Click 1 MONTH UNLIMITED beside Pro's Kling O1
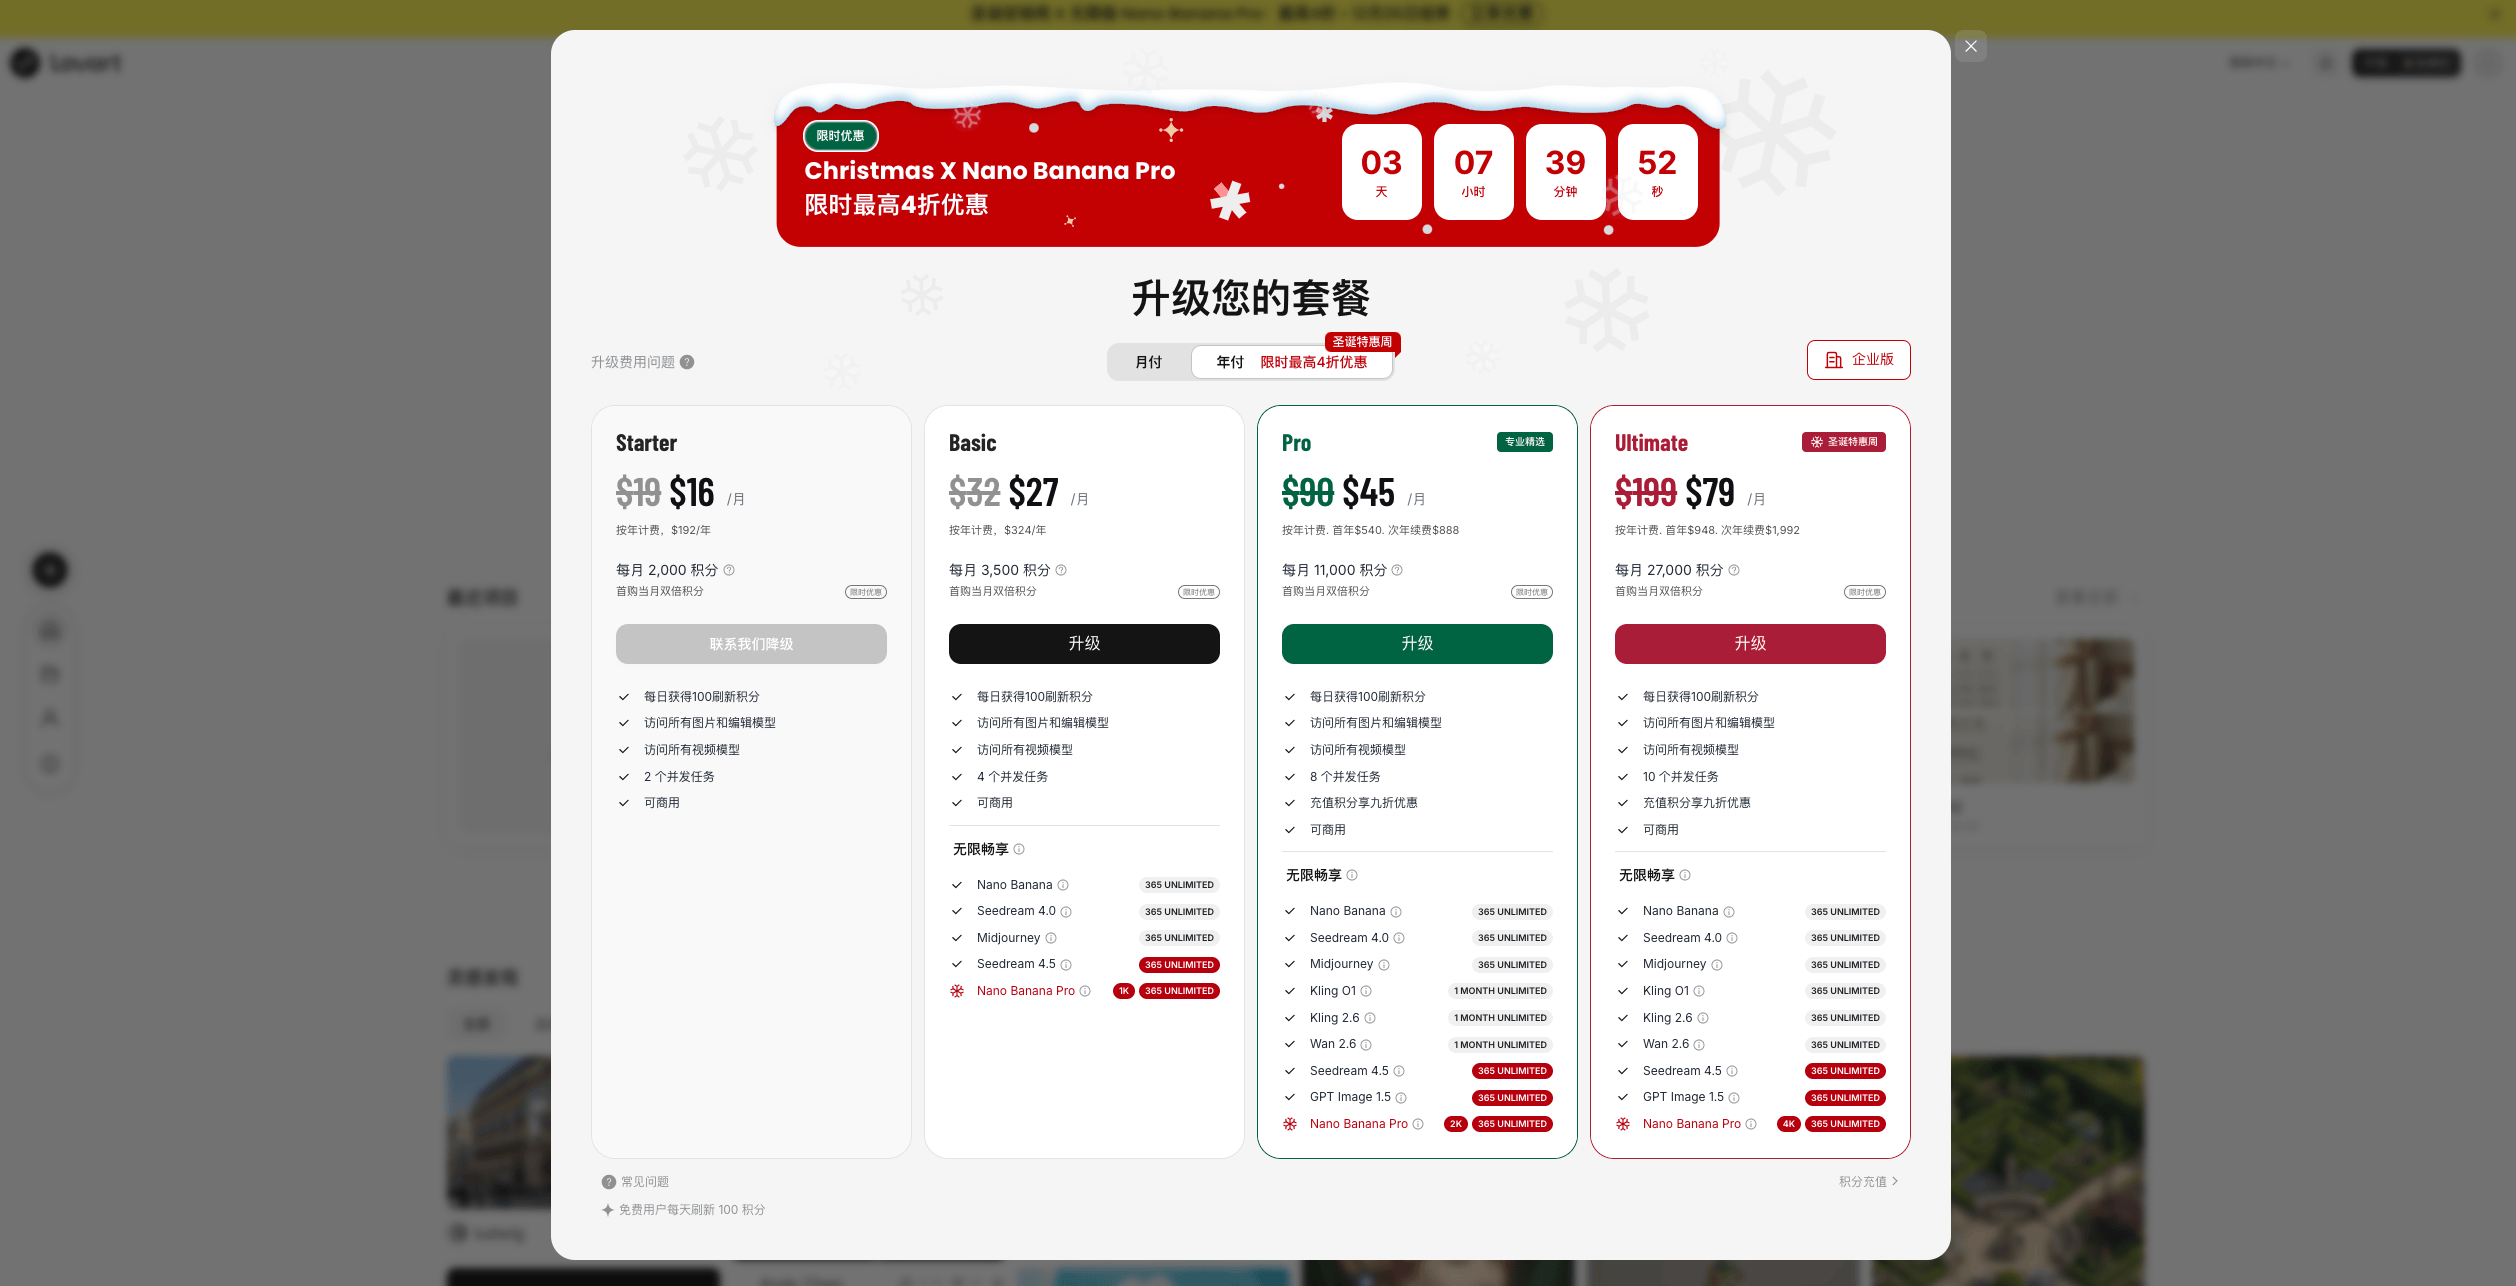Screen dimensions: 2516x1286 [x=1500, y=991]
